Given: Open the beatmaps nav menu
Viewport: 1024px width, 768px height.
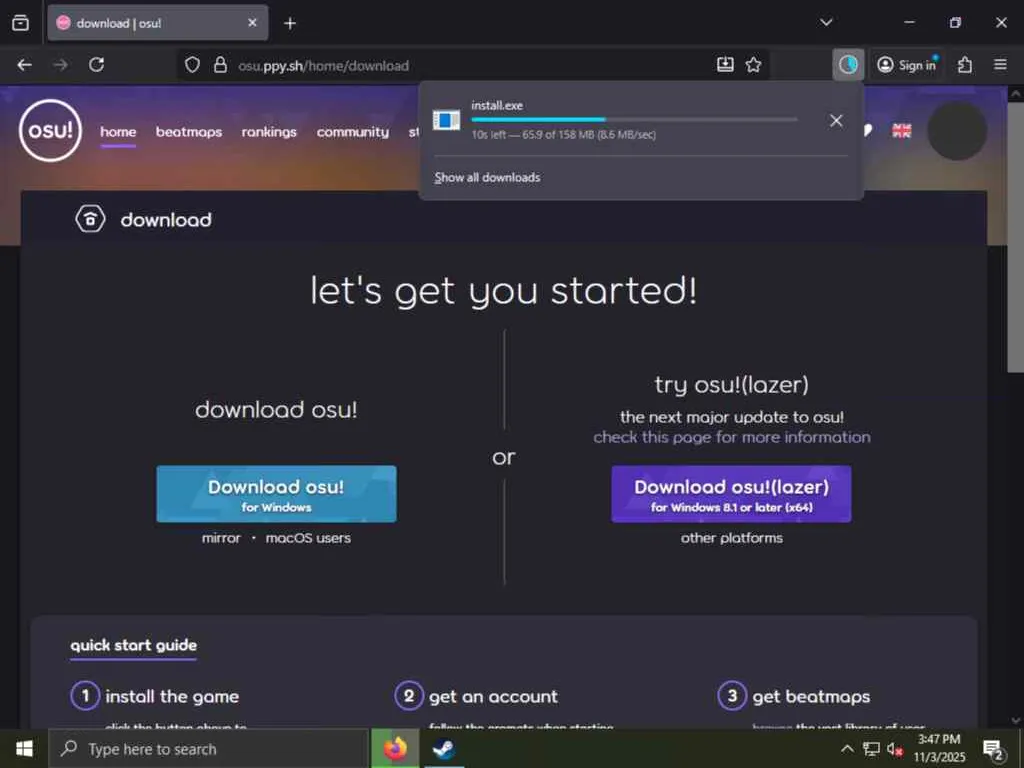Looking at the screenshot, I should (189, 132).
